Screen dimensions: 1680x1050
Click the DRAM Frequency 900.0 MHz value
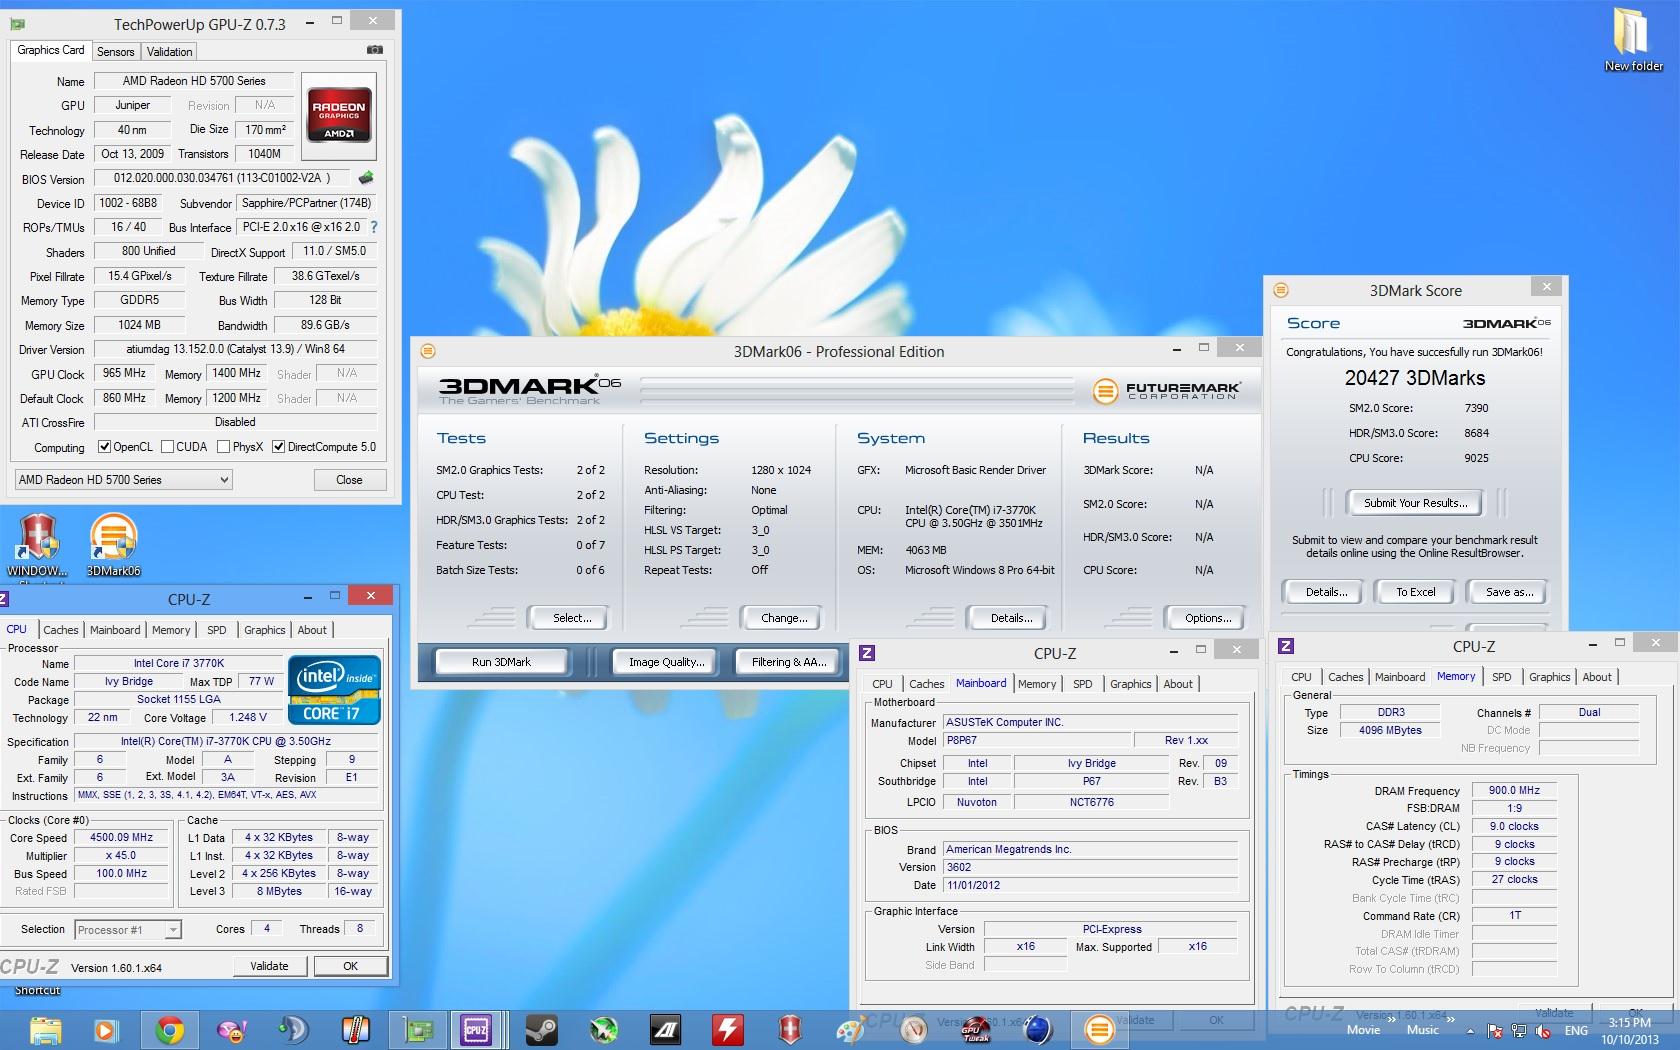pyautogui.click(x=1514, y=790)
